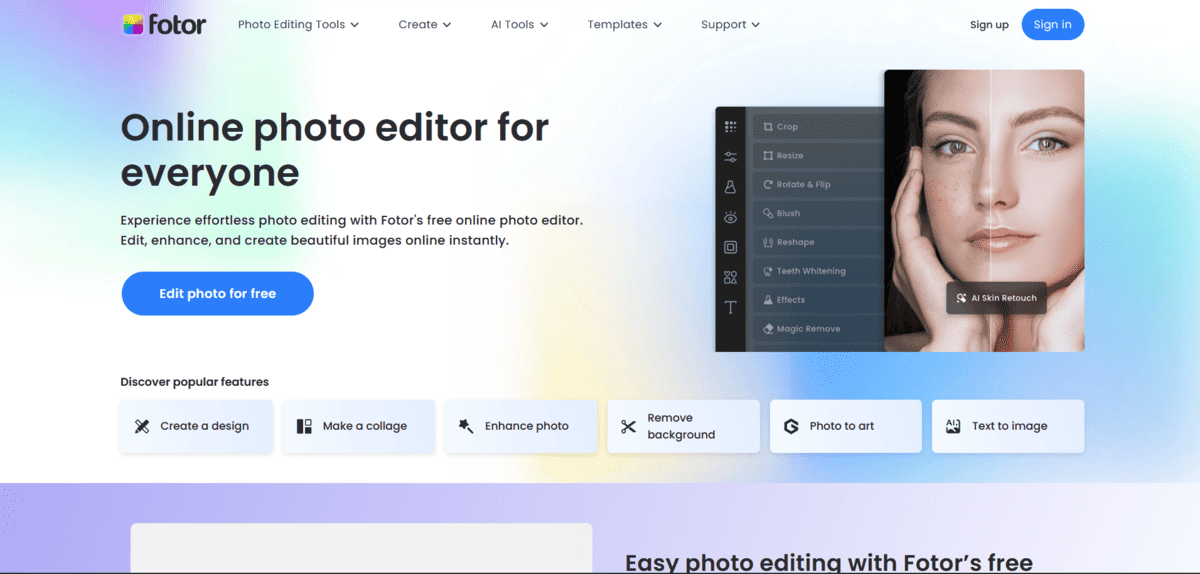Click the Make a collage icon
The image size is (1200, 574).
tap(305, 426)
